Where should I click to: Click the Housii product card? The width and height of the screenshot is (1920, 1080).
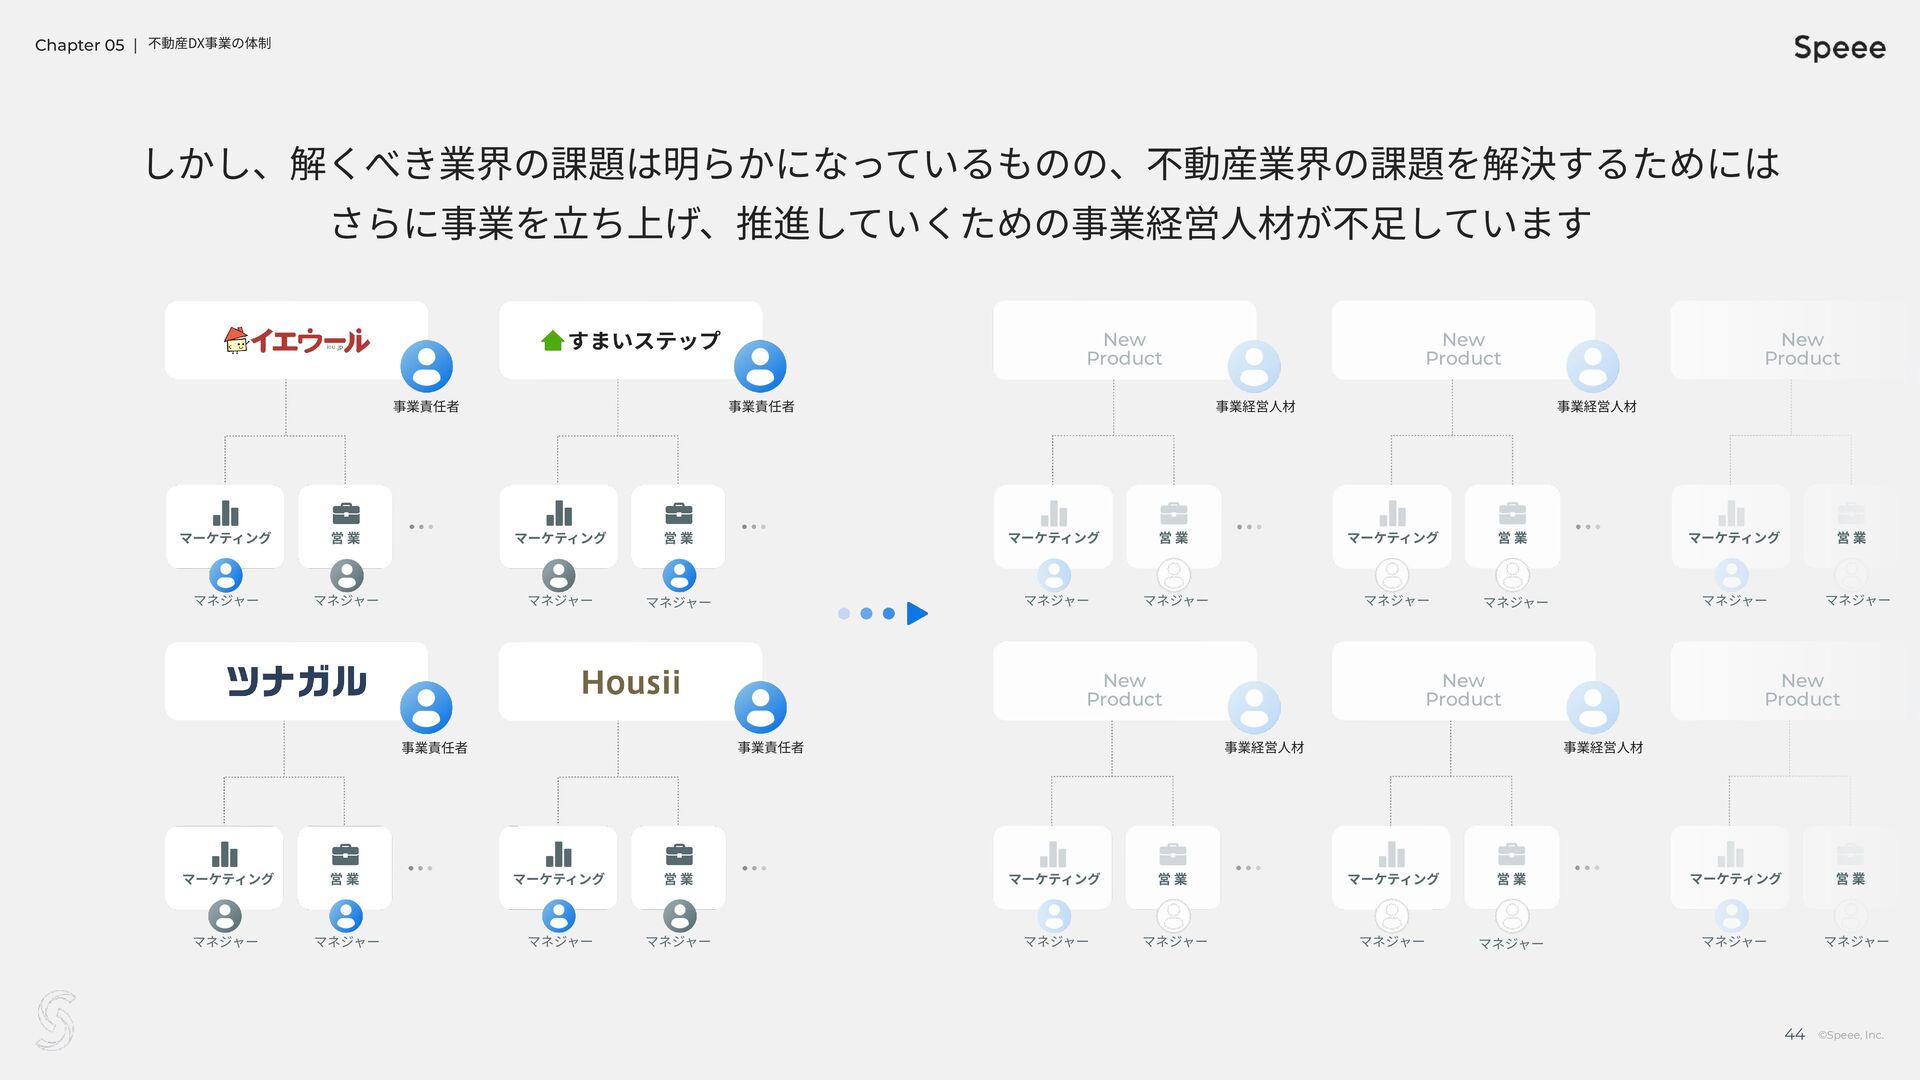[x=630, y=682]
